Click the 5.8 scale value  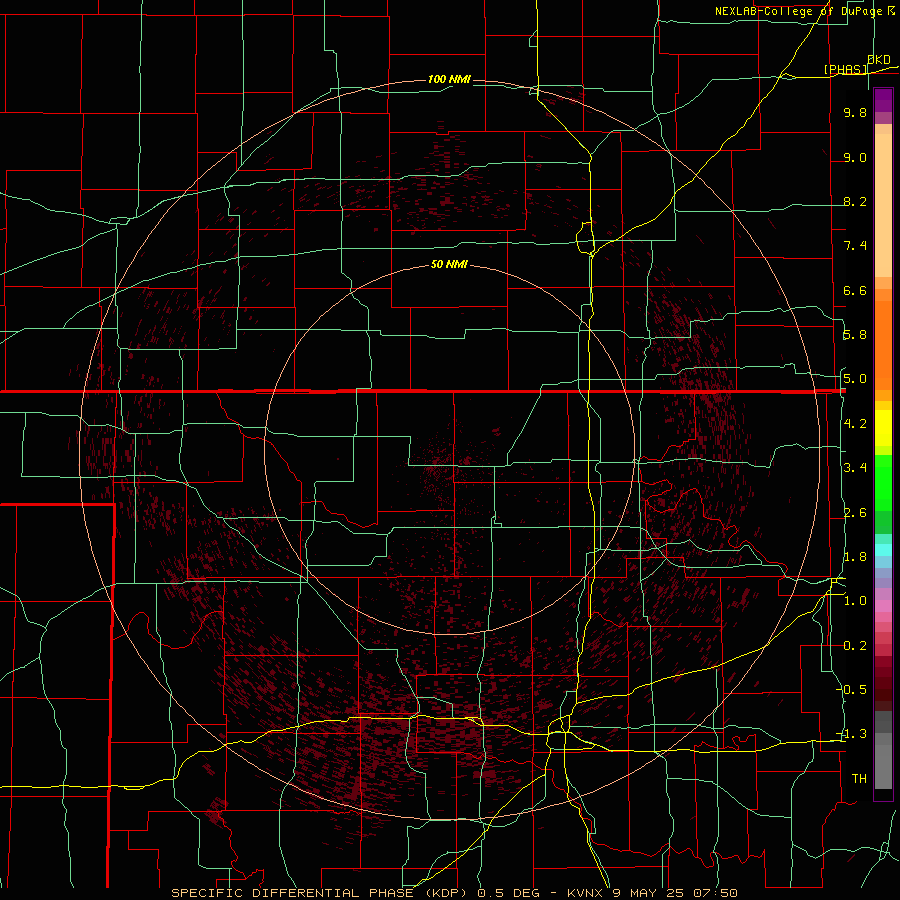(855, 334)
